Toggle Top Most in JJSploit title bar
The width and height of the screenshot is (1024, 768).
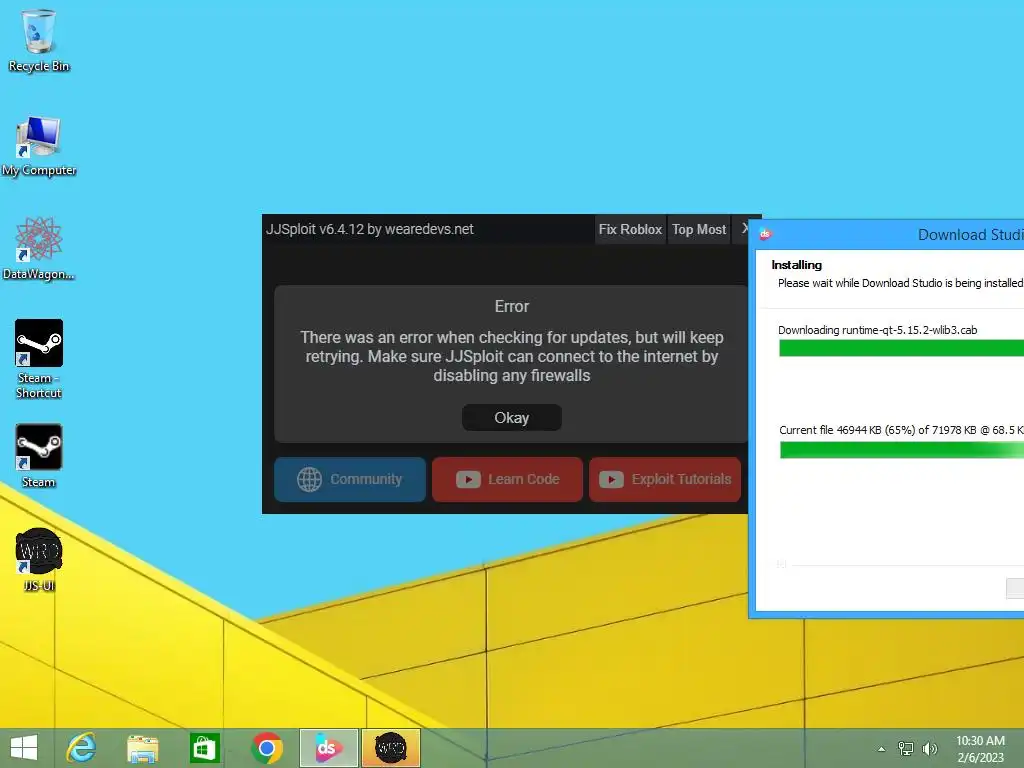click(699, 229)
